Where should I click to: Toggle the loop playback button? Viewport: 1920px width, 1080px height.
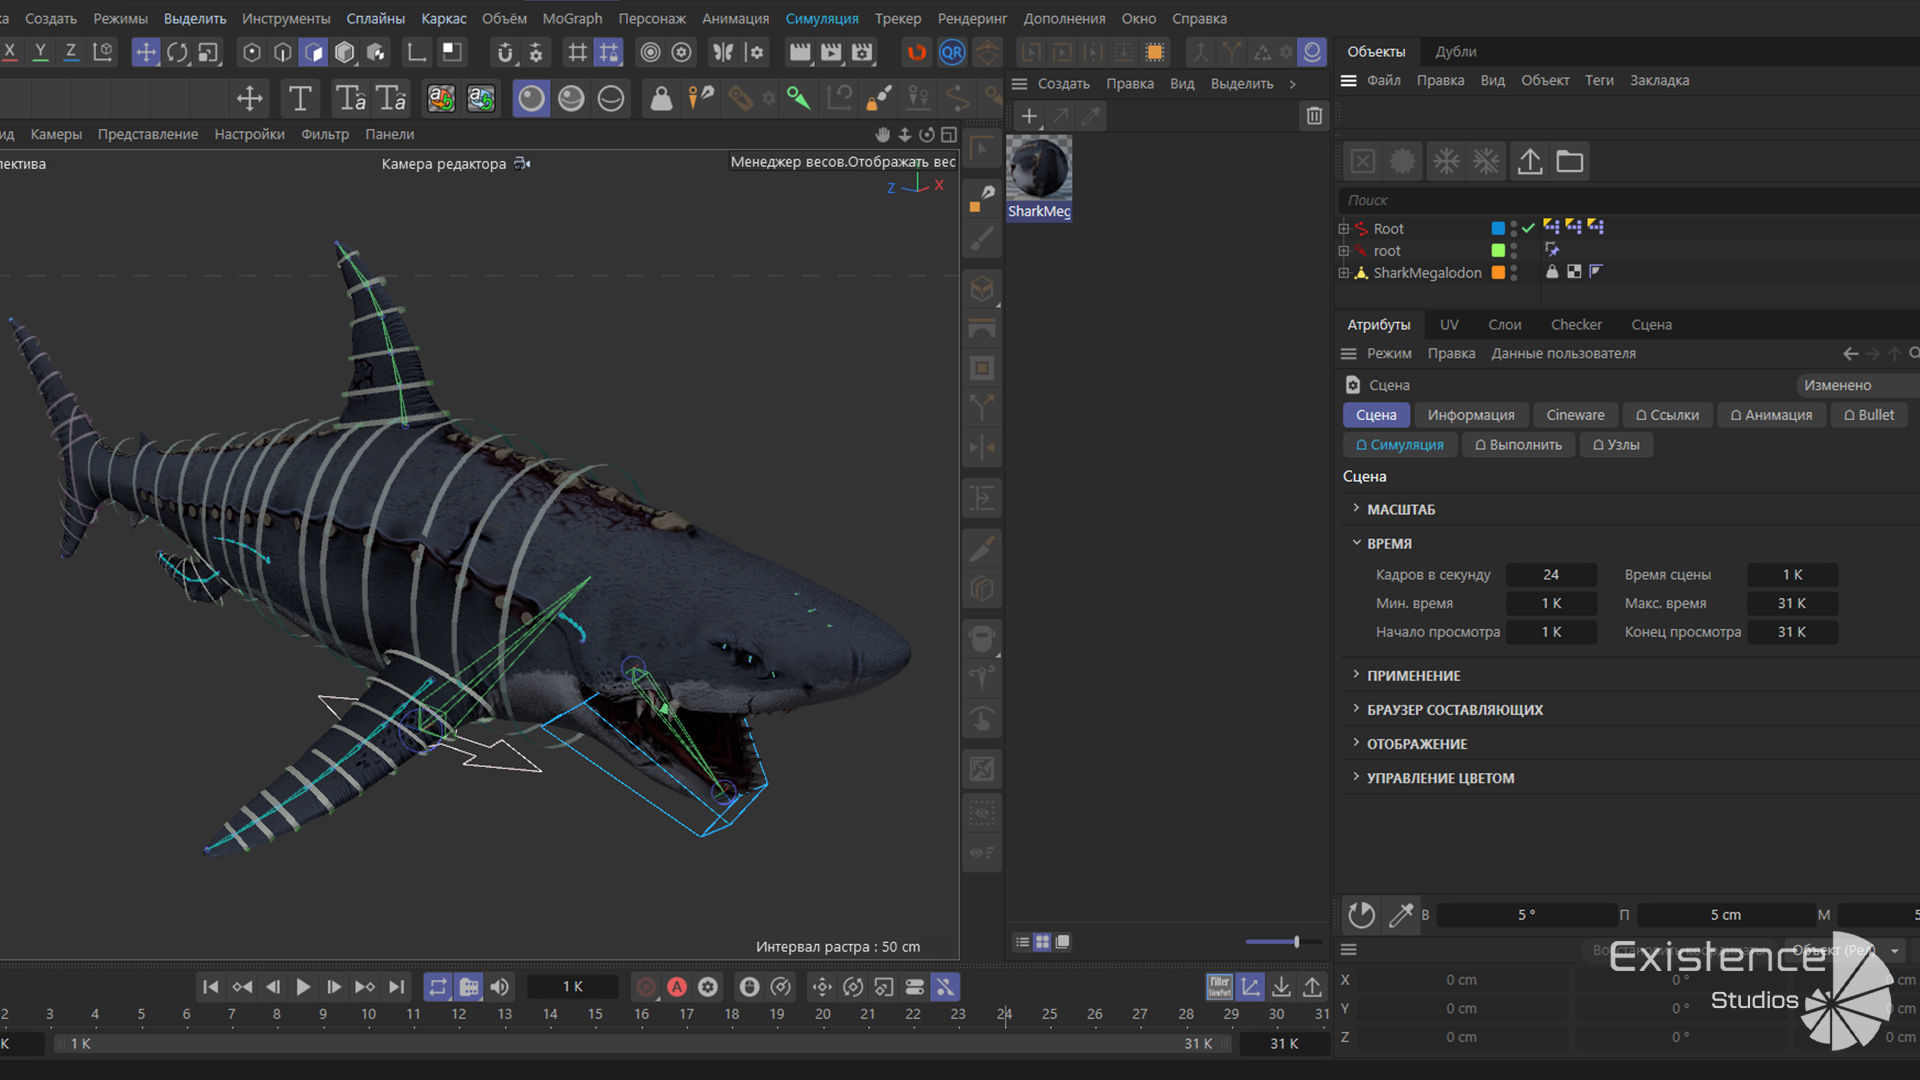(x=438, y=987)
